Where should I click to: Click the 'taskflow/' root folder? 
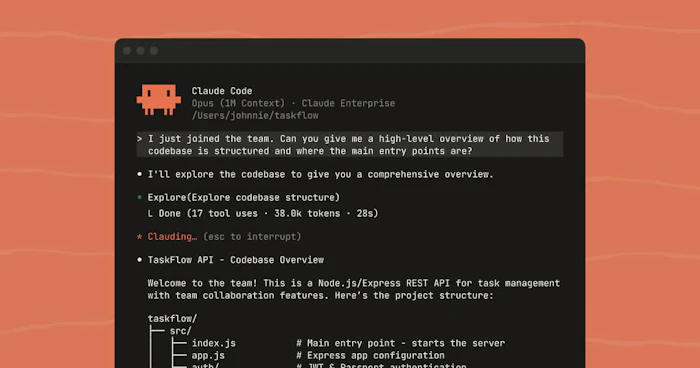172,318
